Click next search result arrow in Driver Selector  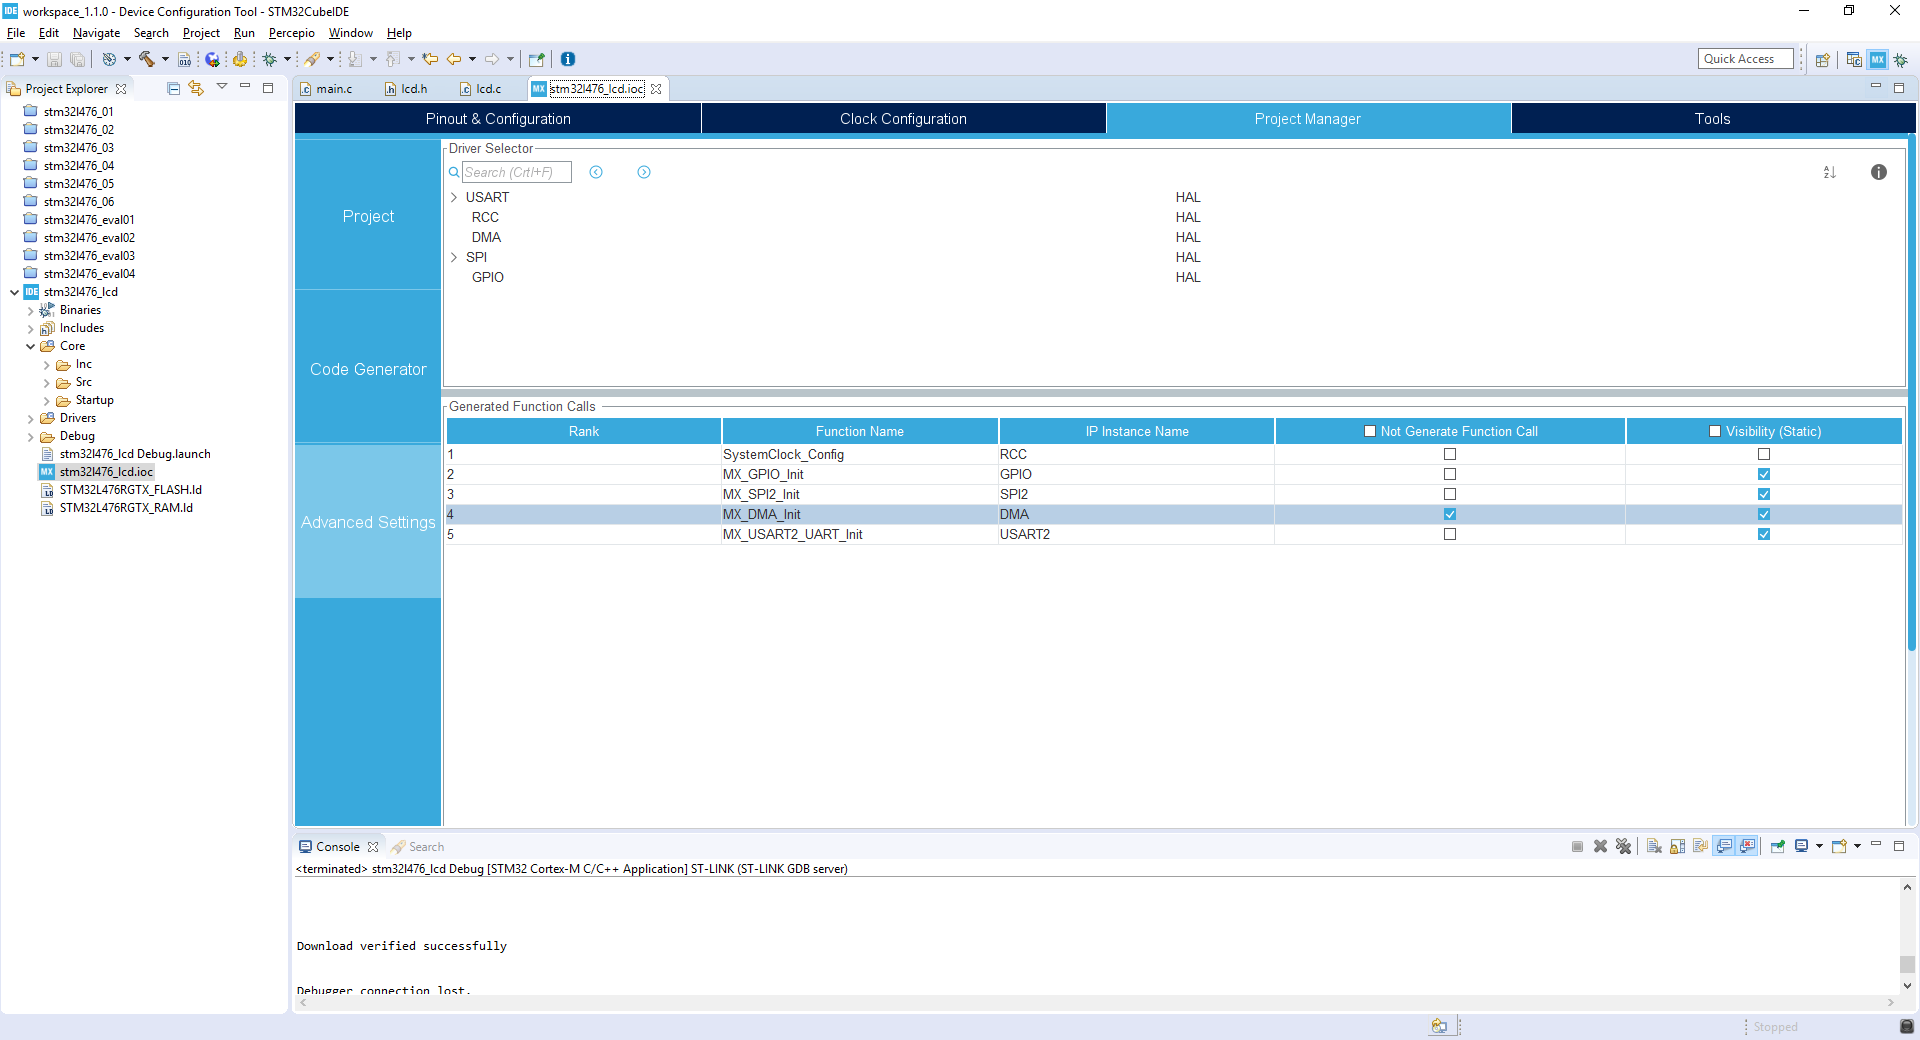[x=644, y=172]
